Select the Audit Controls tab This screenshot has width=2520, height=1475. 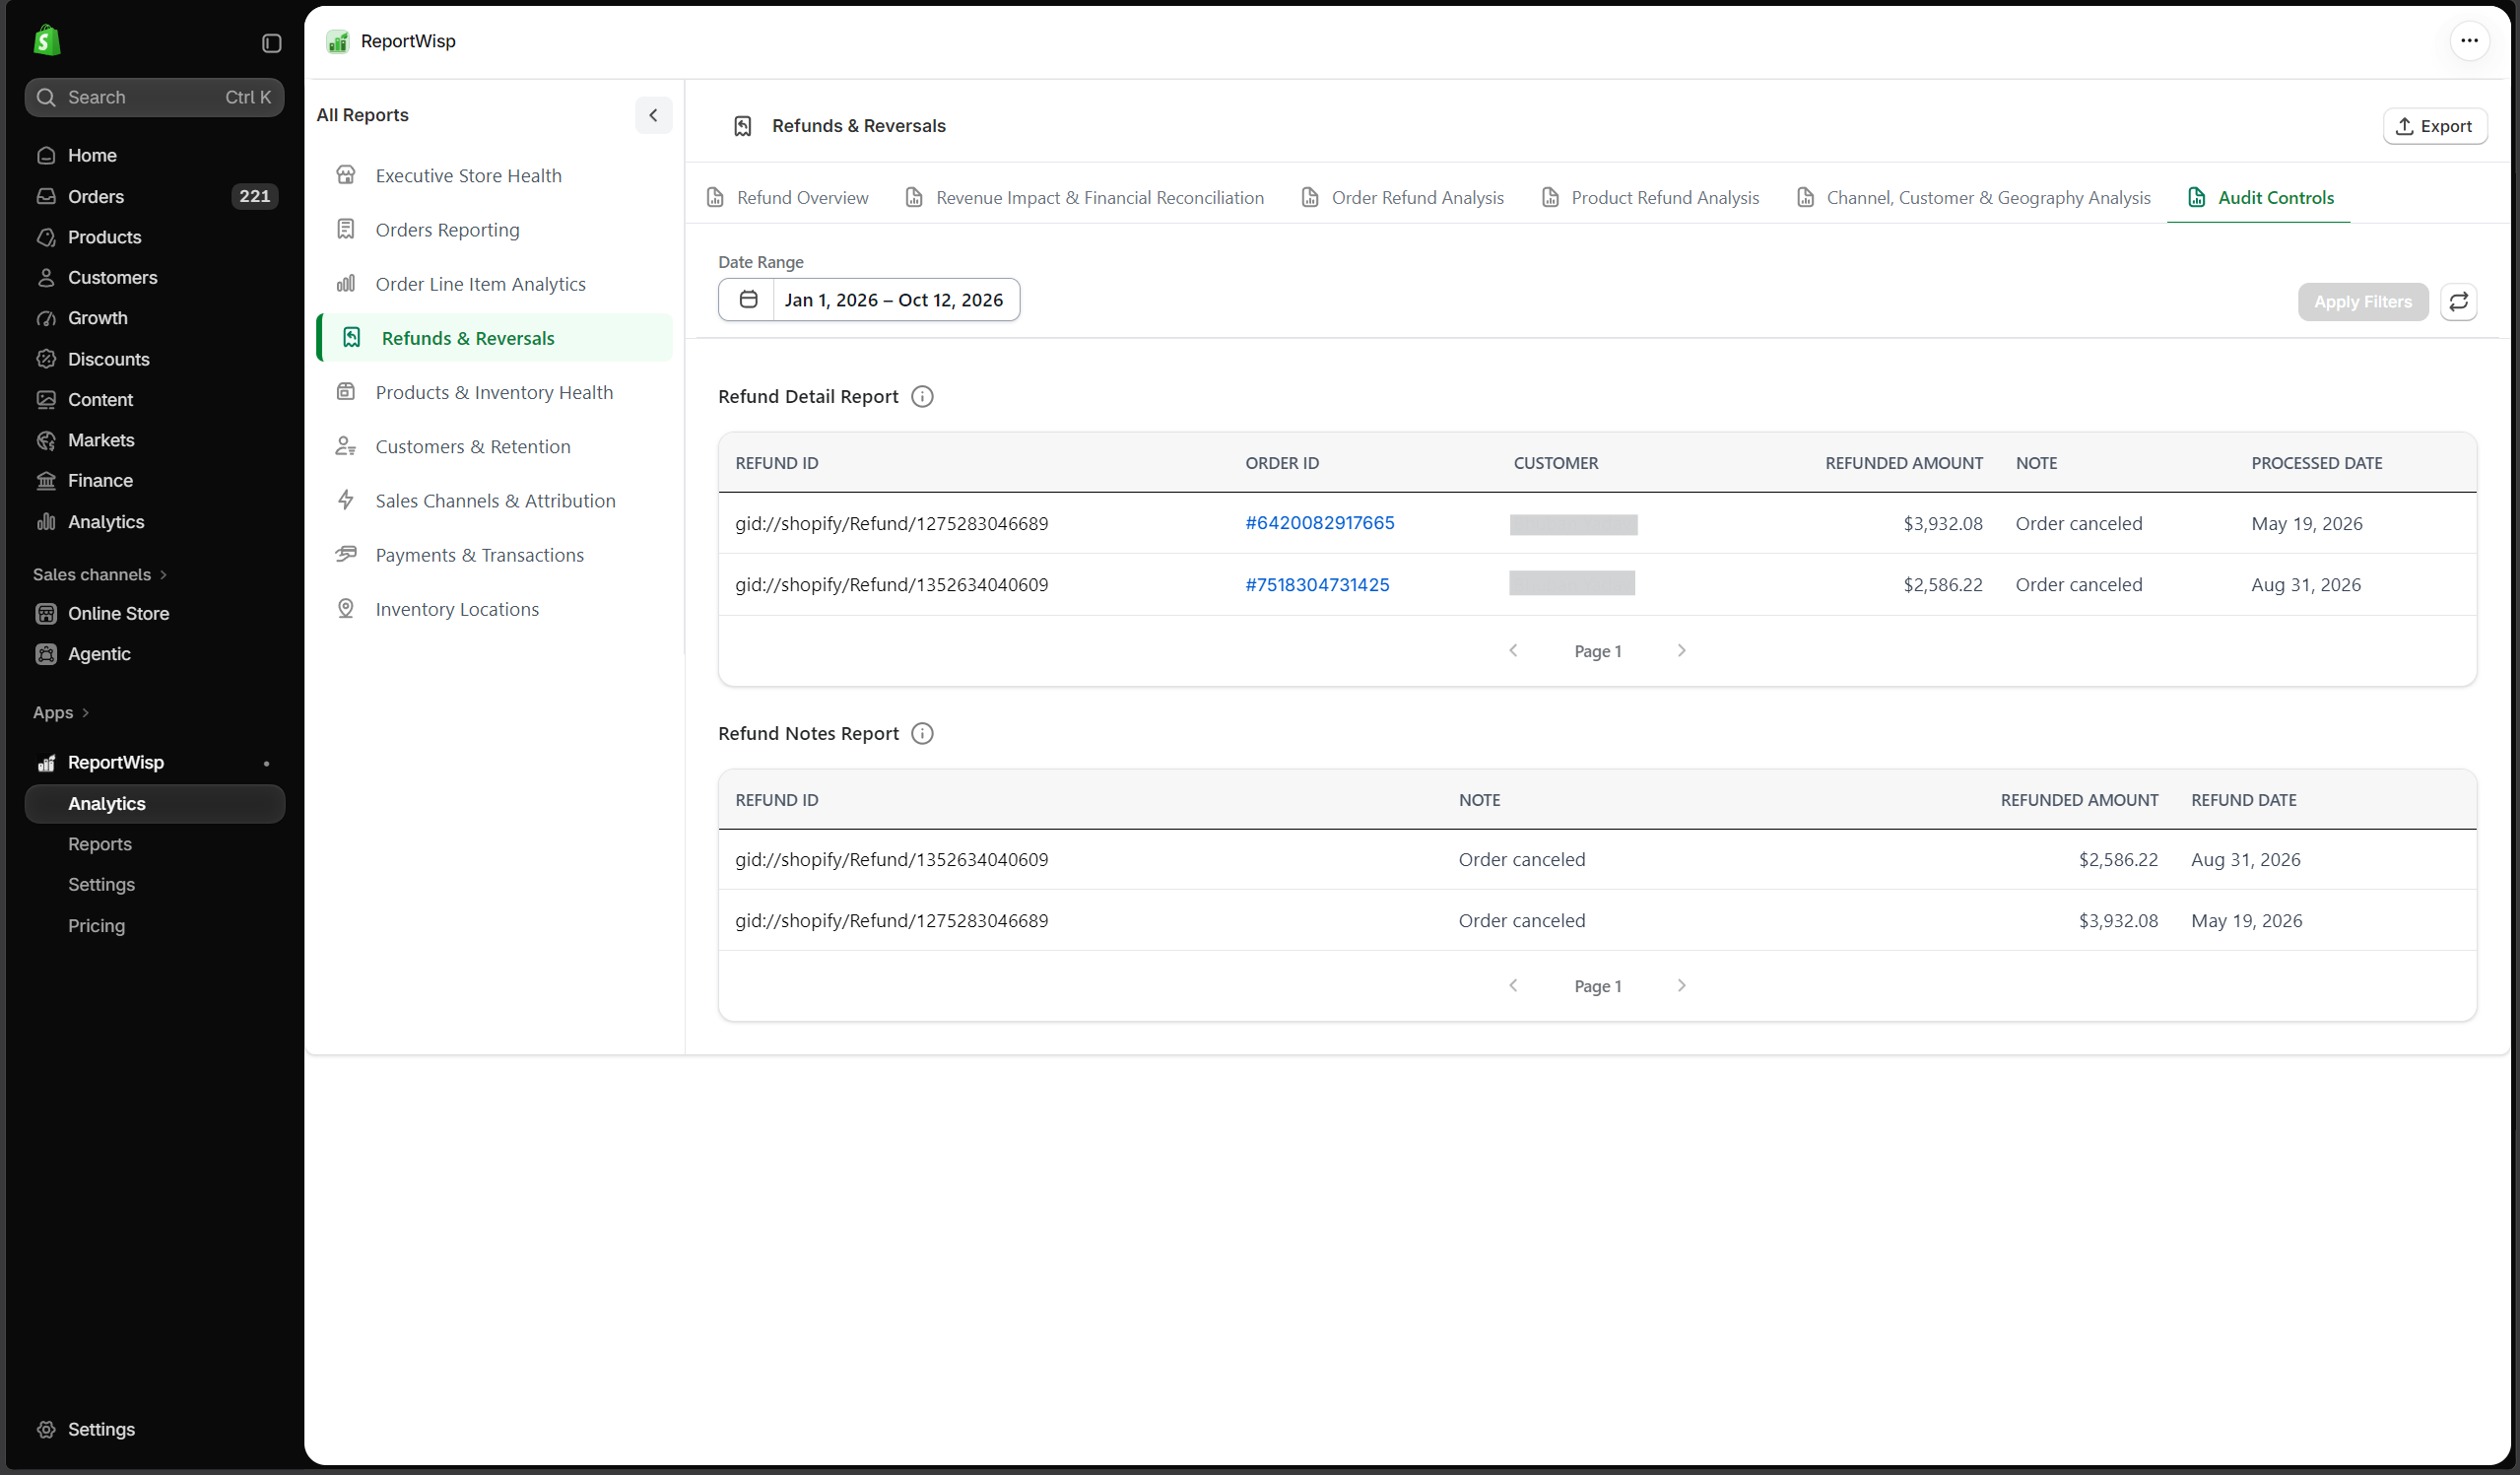(x=2259, y=198)
